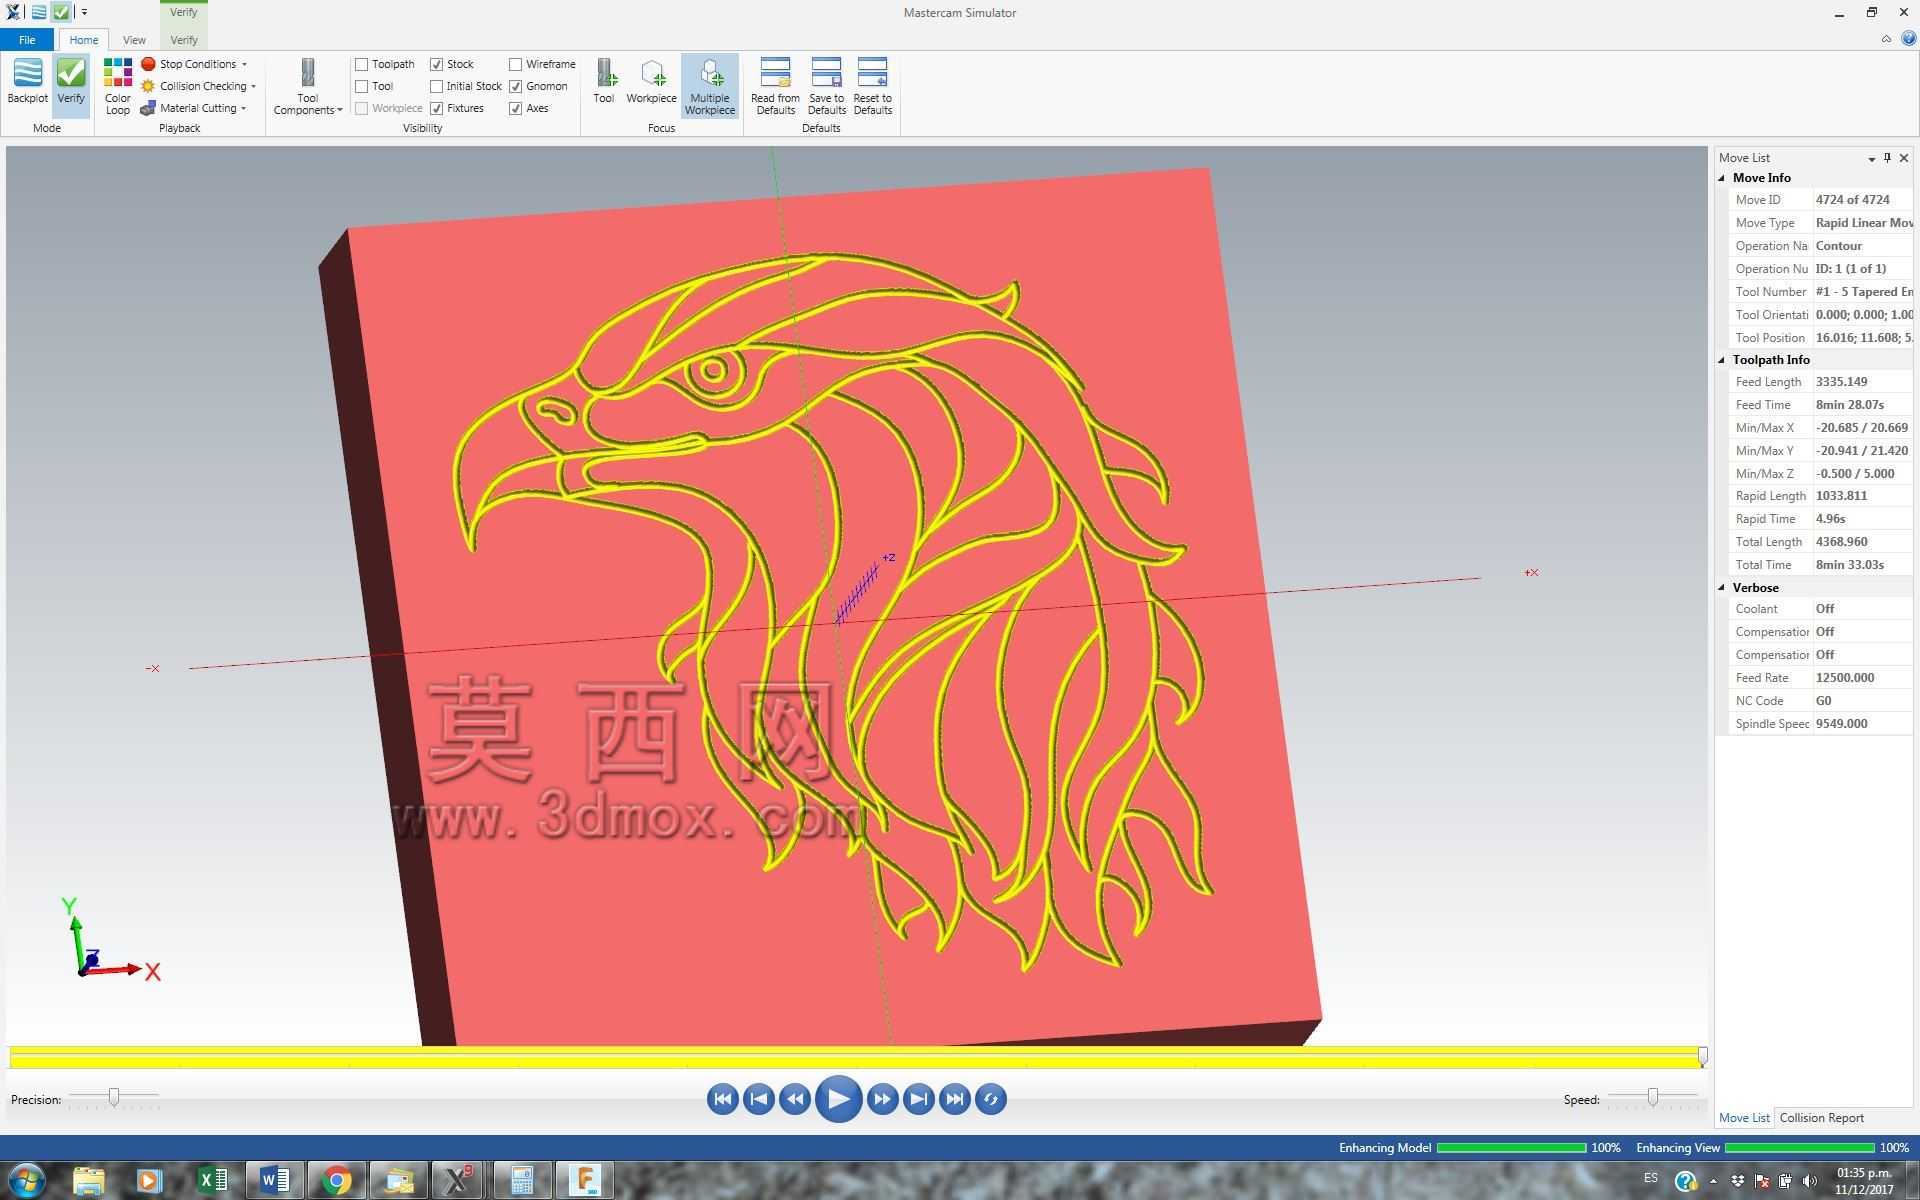Click the volume tray icon

pyautogui.click(x=1809, y=1182)
